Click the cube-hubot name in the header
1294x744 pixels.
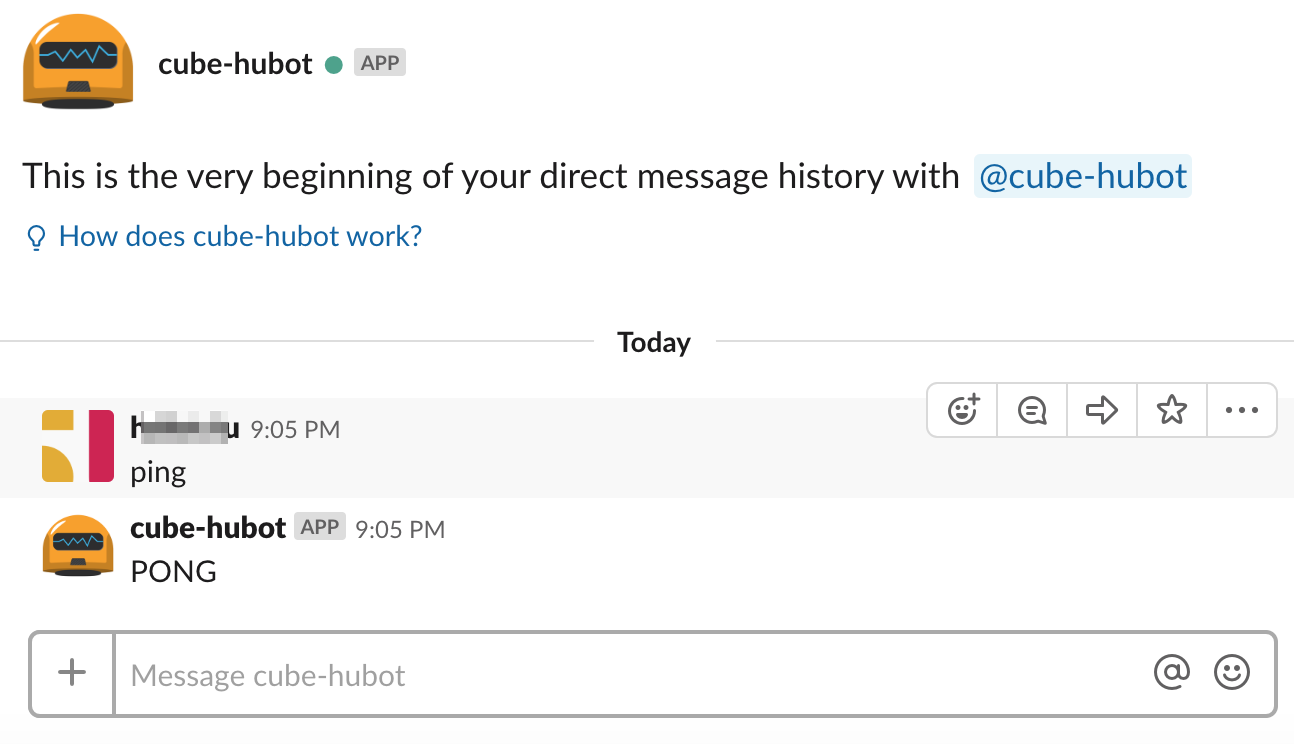[235, 64]
